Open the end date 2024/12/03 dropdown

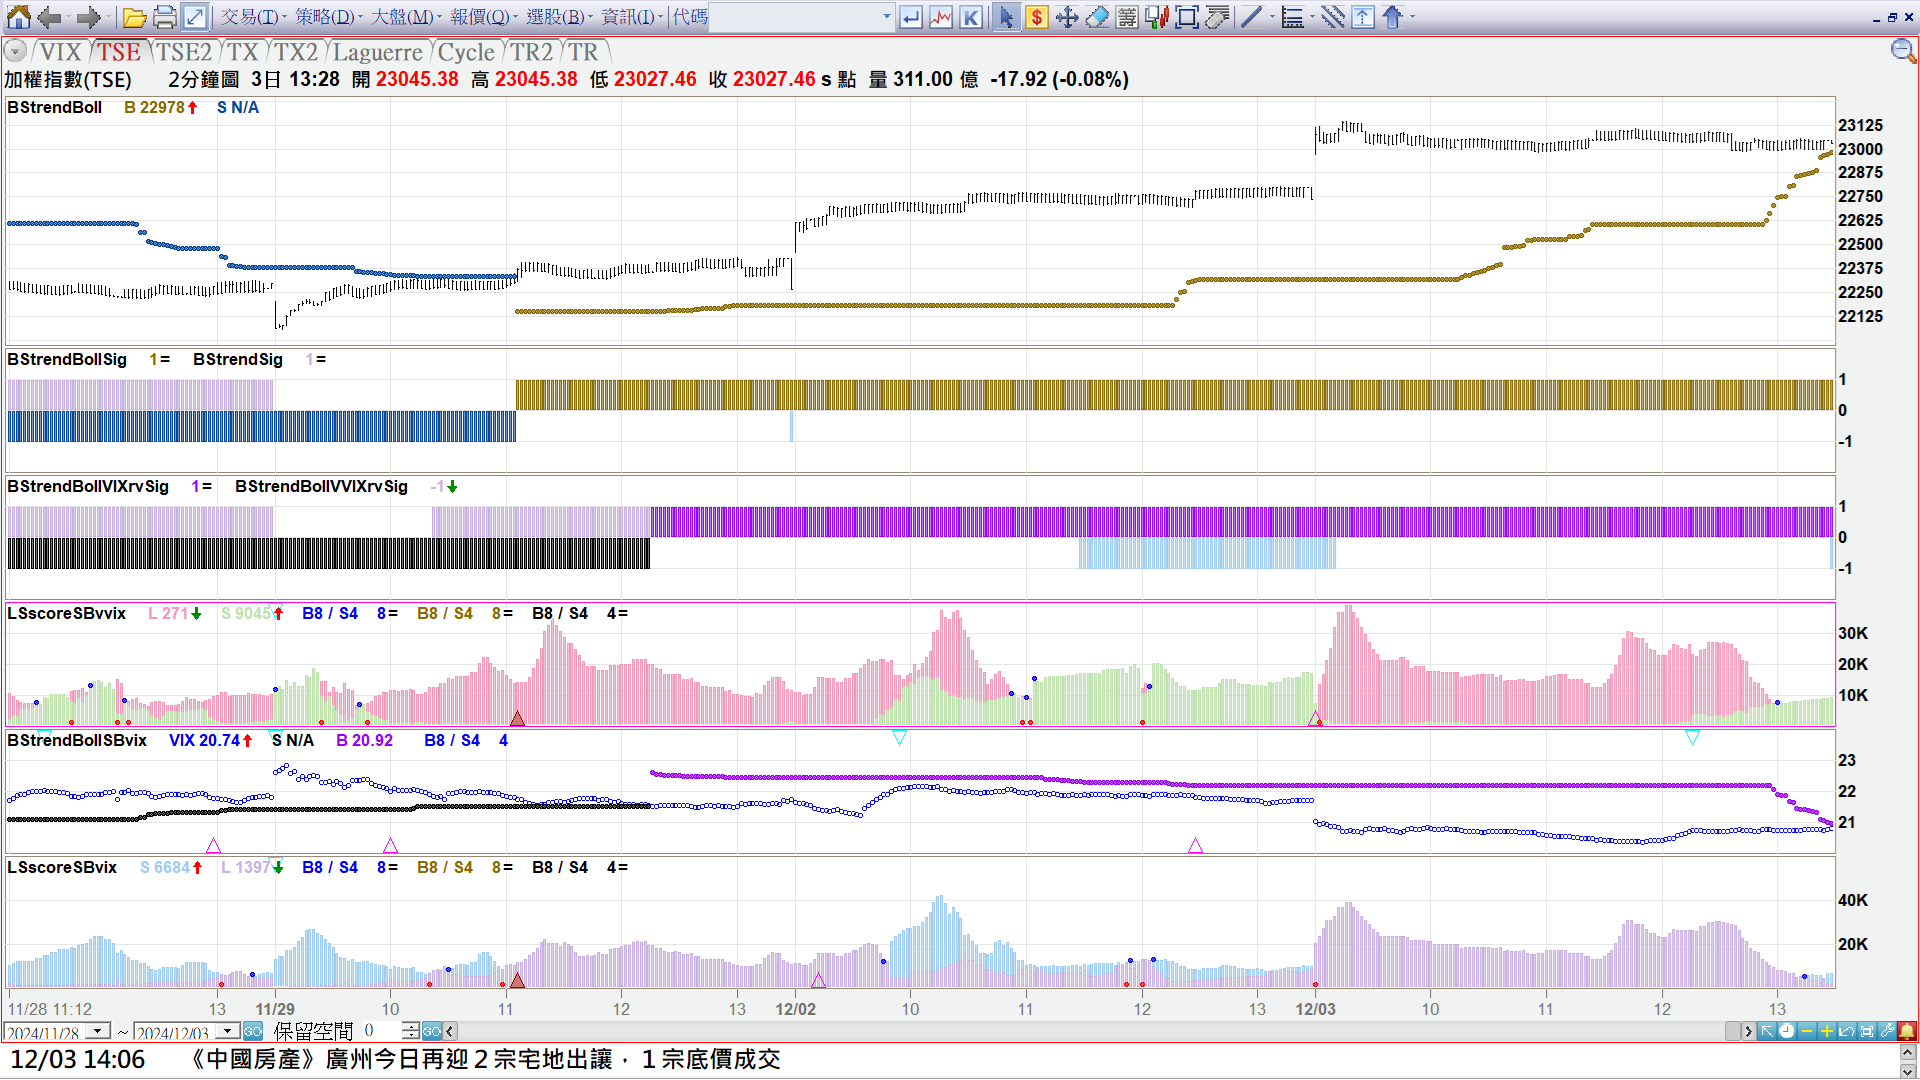(228, 1031)
